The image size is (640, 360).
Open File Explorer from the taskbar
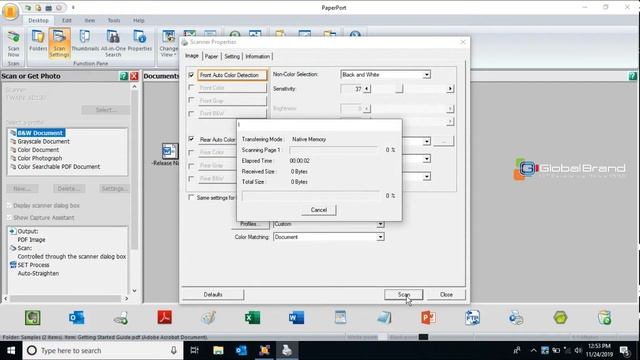(218, 350)
